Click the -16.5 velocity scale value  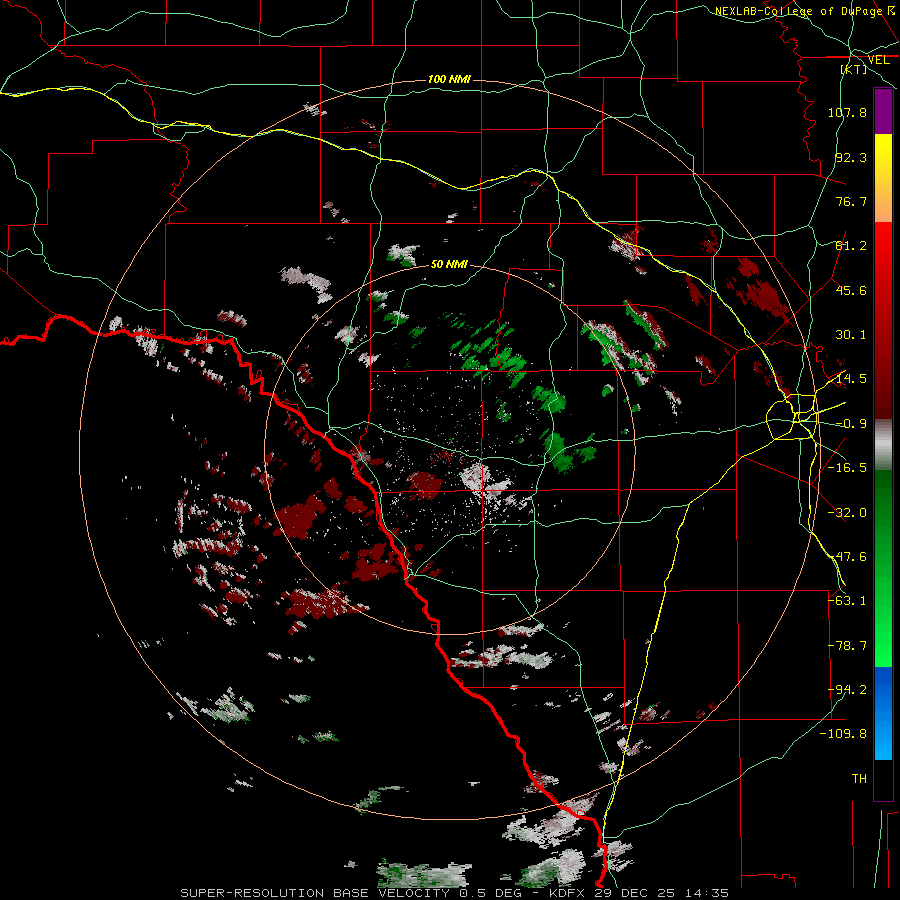[847, 468]
